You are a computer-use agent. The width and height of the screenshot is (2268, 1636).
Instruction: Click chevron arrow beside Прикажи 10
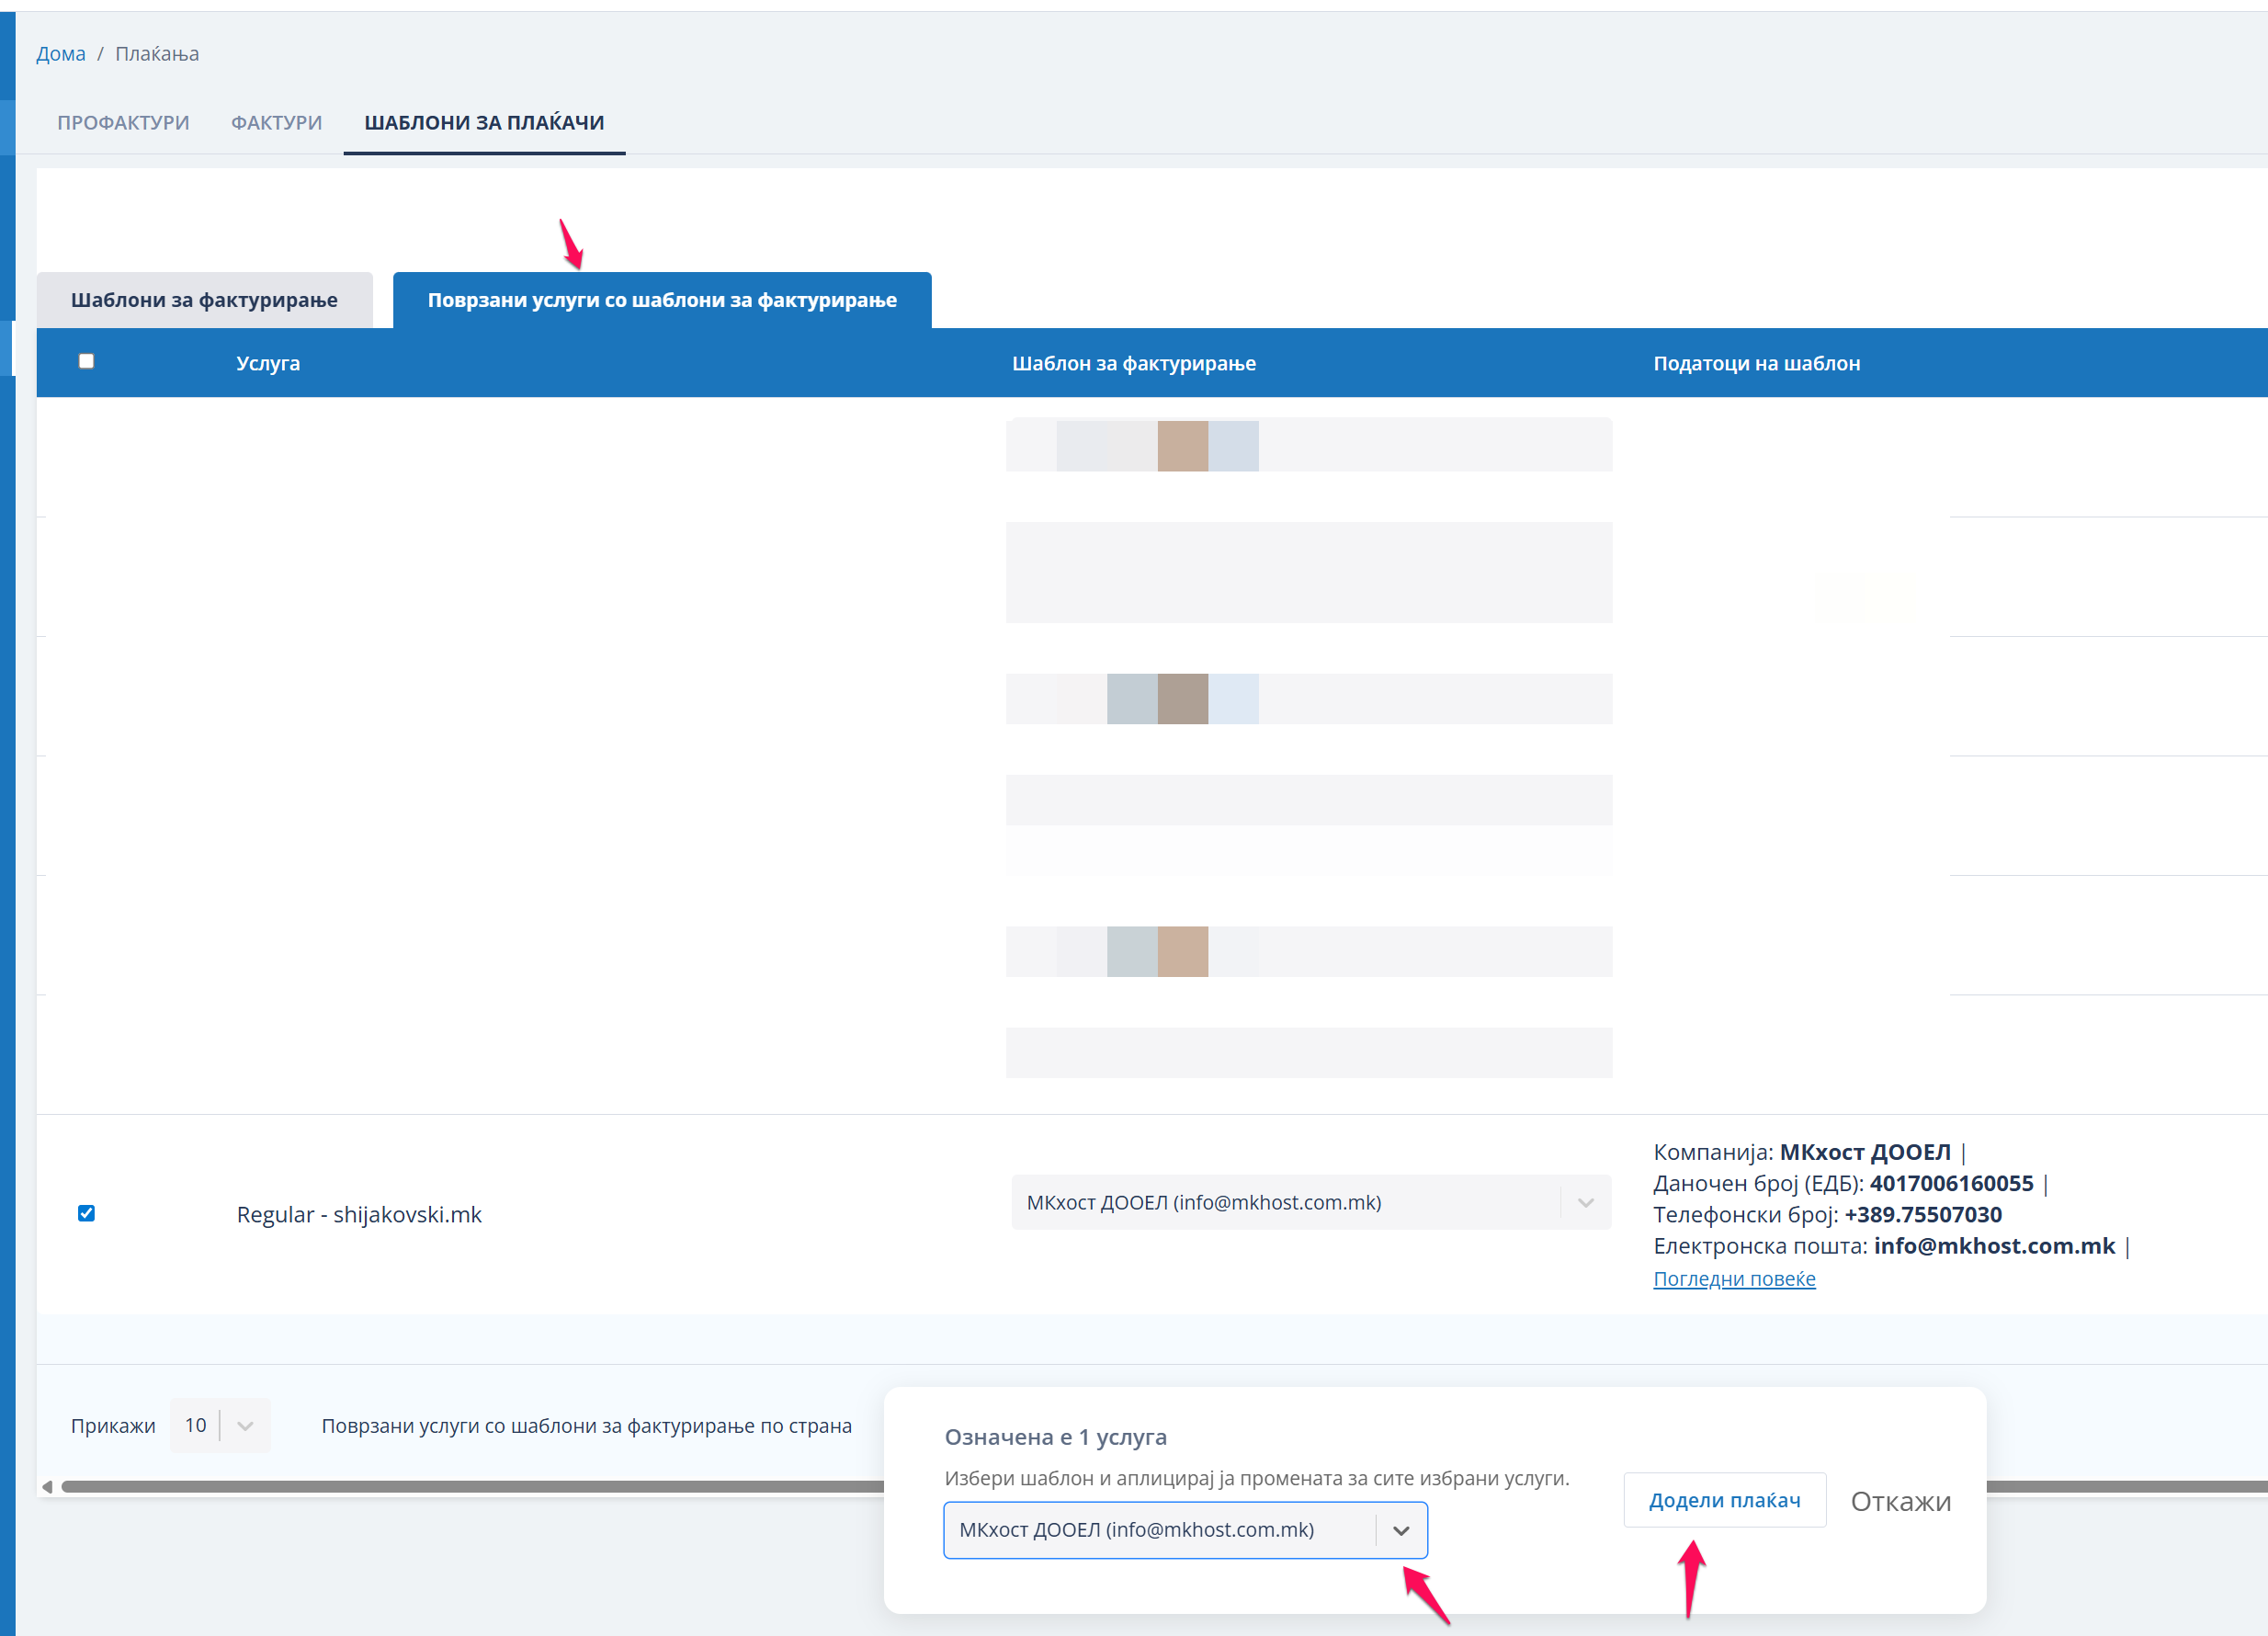(246, 1426)
